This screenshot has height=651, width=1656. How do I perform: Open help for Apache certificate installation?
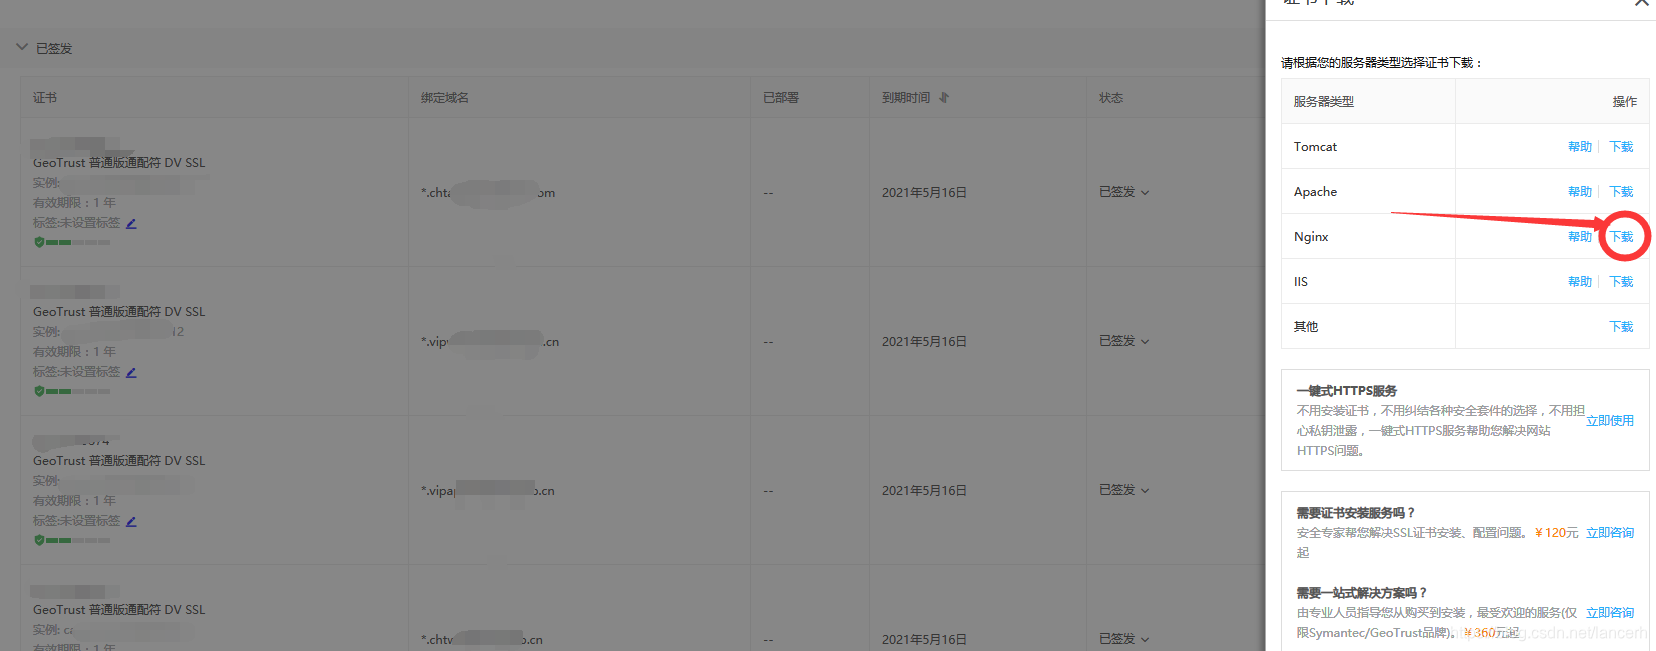(x=1580, y=192)
